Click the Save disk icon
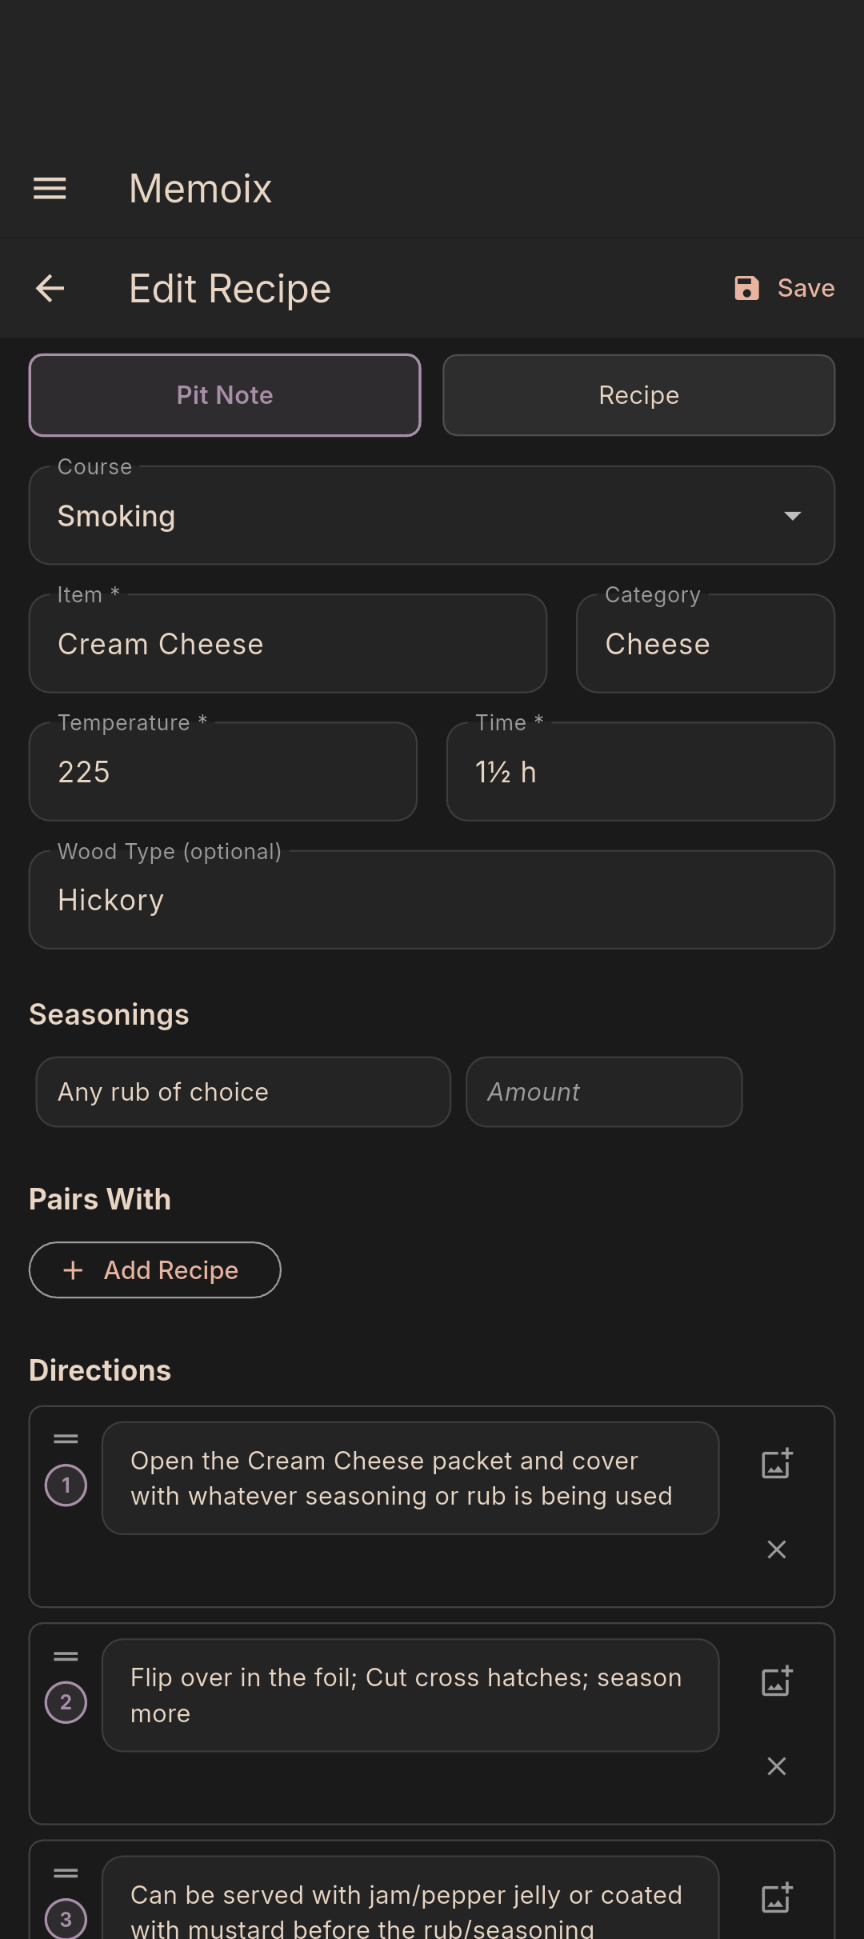Viewport: 864px width, 1939px height. click(x=745, y=288)
